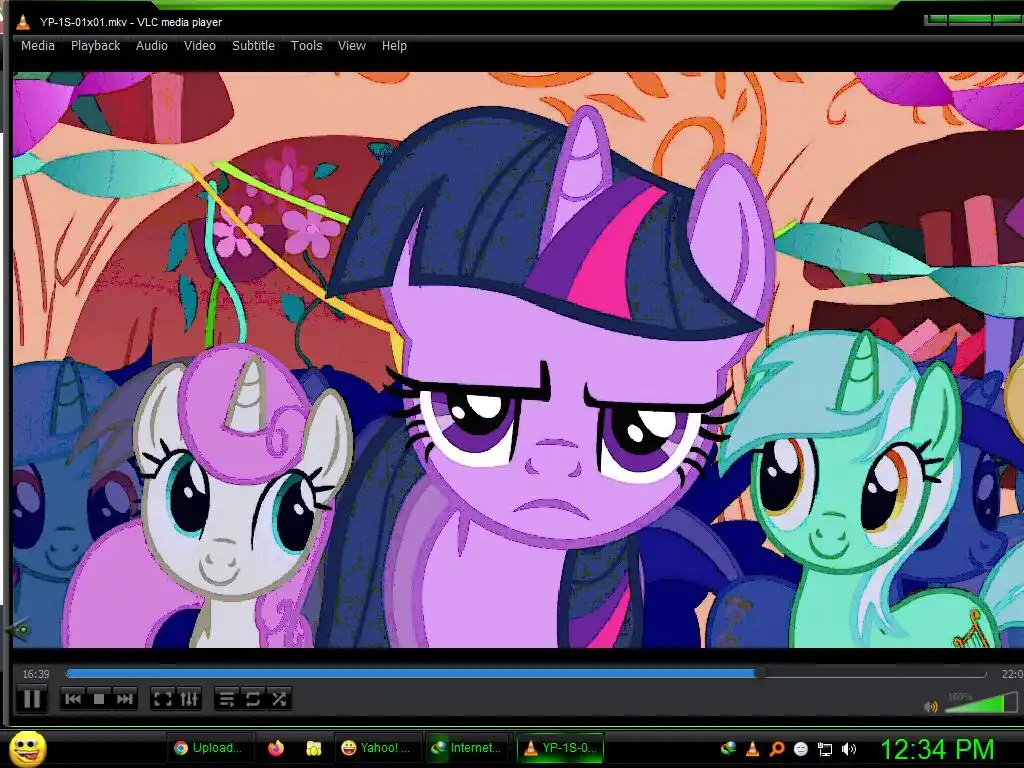The width and height of the screenshot is (1024, 768).
Task: Open the Subtitle menu
Action: click(253, 46)
